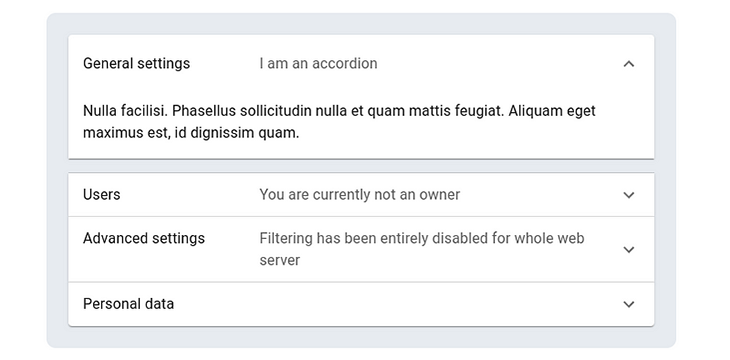Click the Advanced settings down-chevron icon
Viewport: 730px width, 360px height.
click(629, 250)
